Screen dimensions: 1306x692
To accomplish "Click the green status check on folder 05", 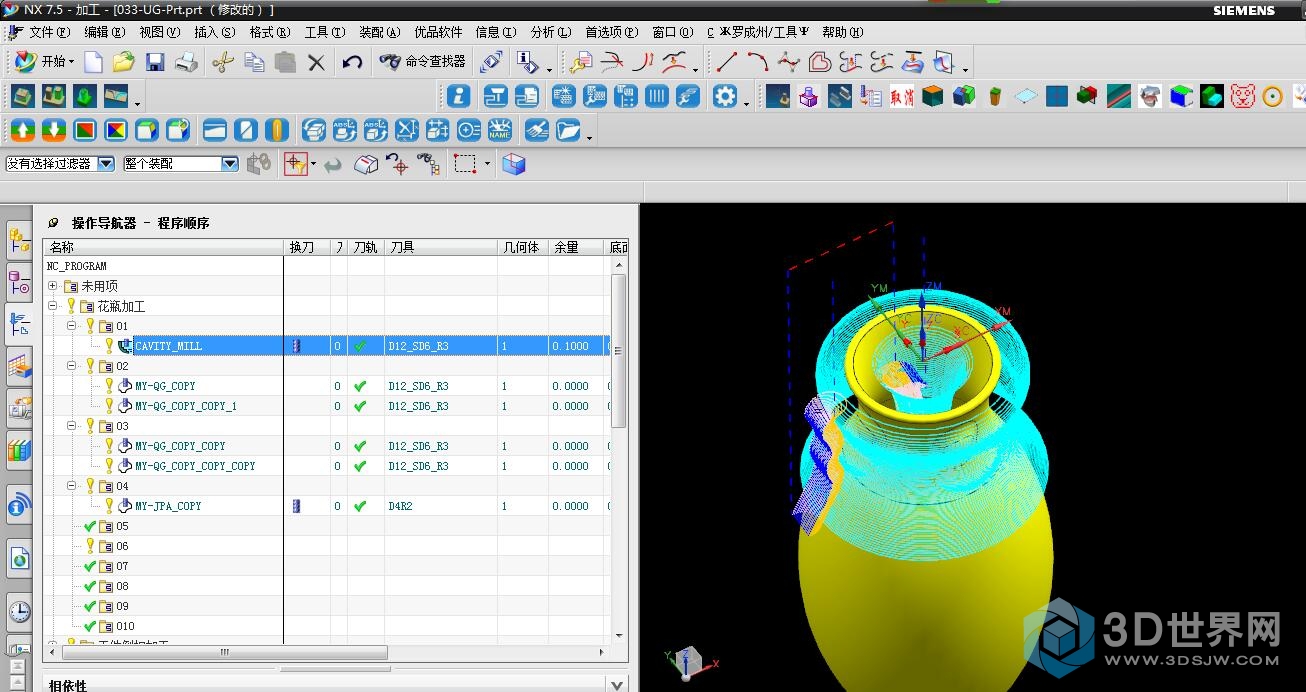I will (90, 526).
